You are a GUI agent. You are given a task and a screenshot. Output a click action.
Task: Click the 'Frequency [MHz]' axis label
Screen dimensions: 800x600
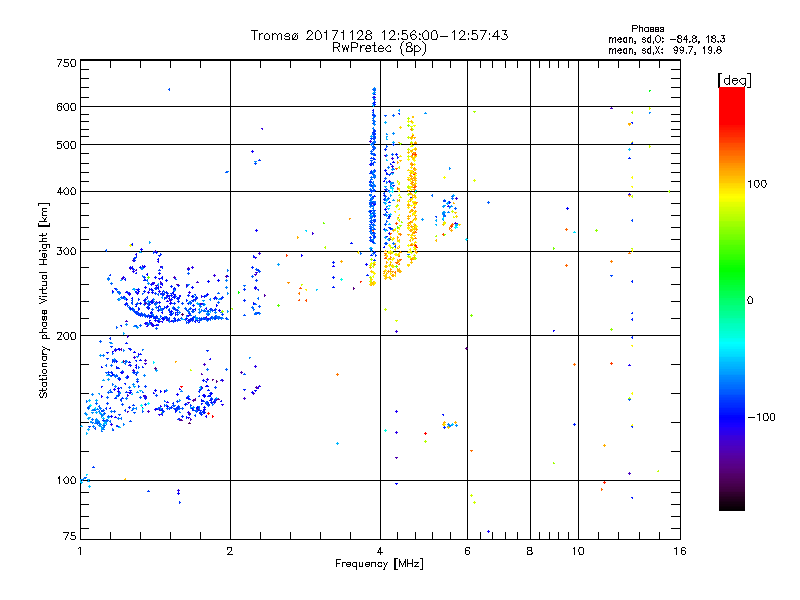click(379, 564)
